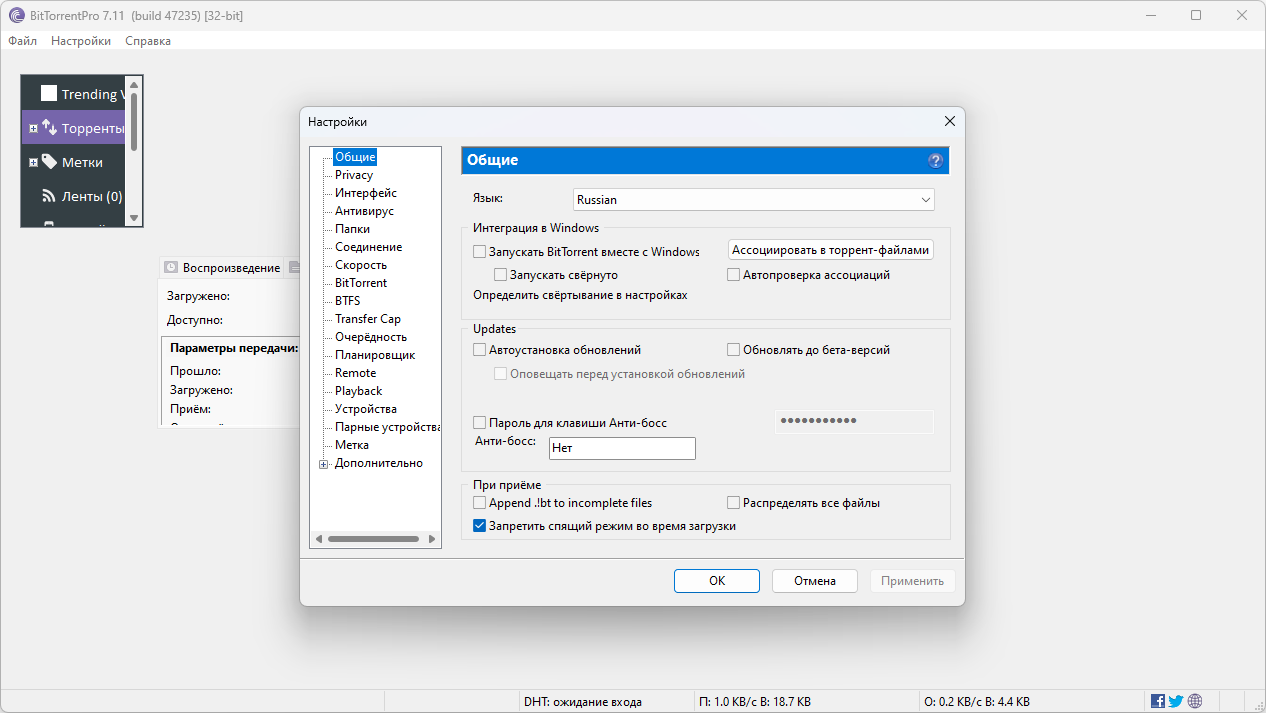Toggle Распределять все файлы checkbox

click(734, 503)
